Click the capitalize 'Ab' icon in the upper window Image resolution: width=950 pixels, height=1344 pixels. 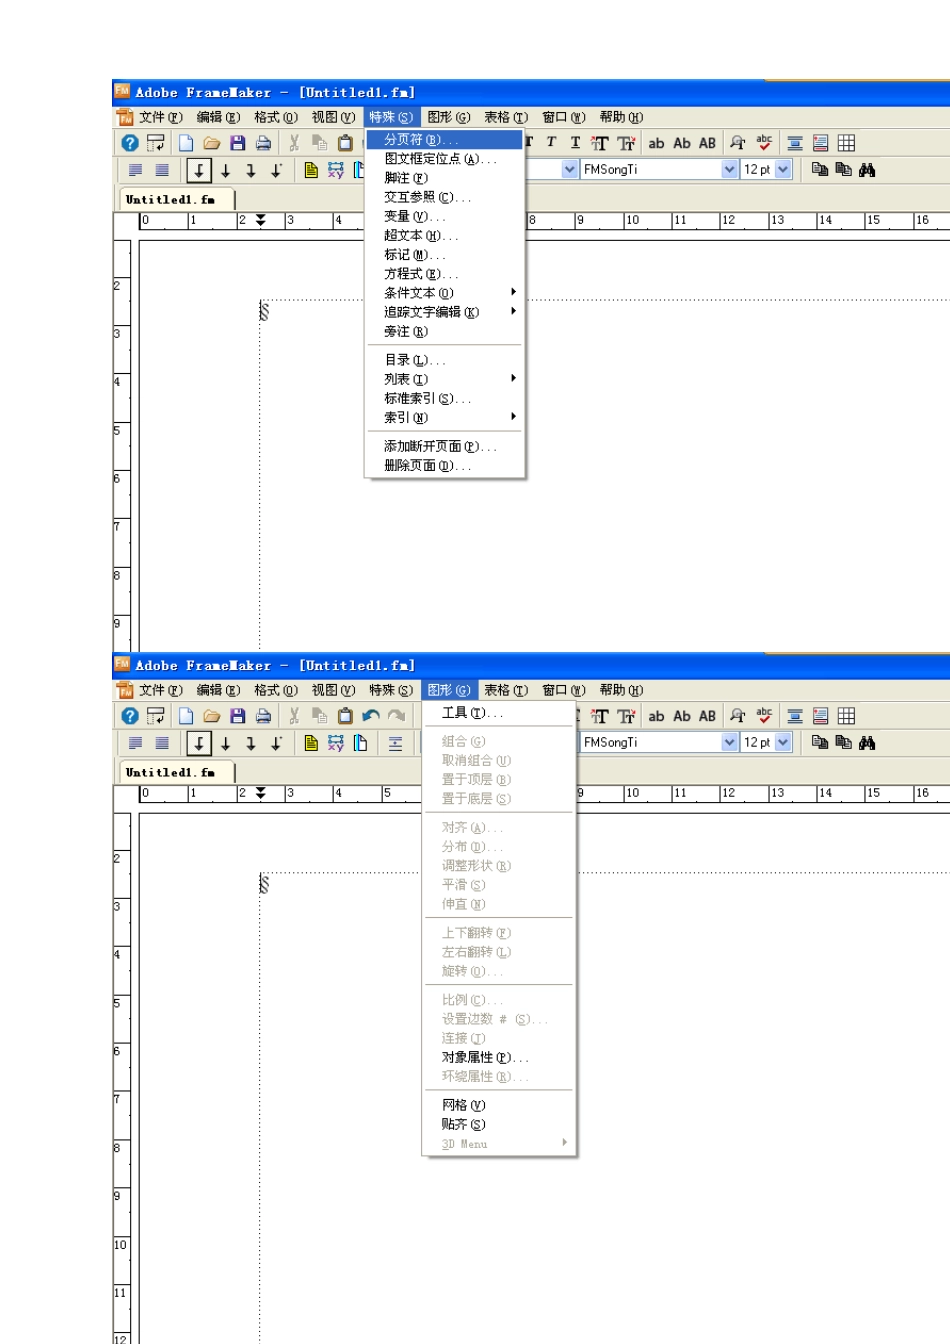pos(682,143)
